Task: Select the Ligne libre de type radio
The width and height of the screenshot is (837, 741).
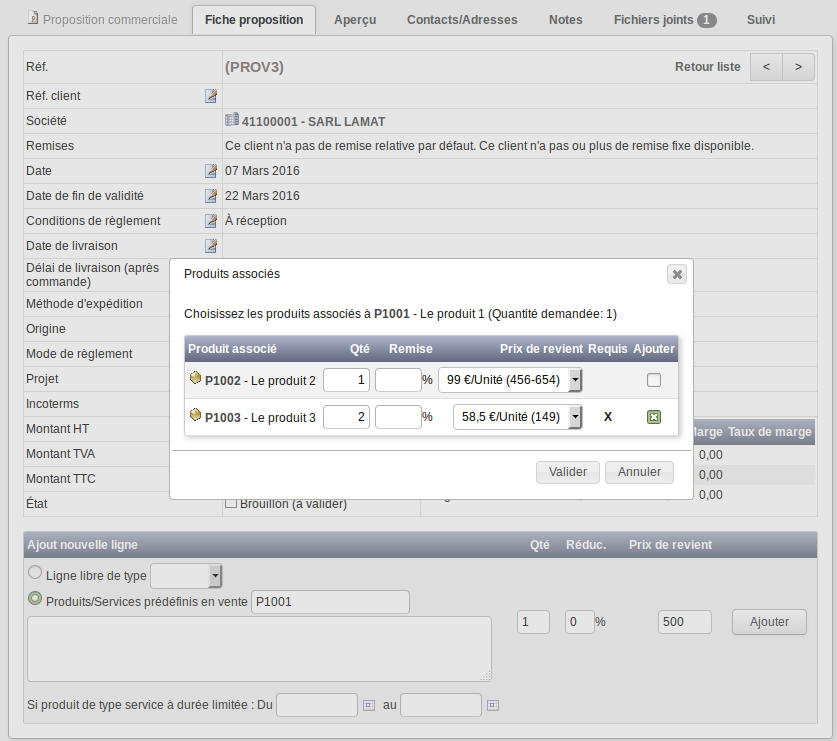Action: [x=35, y=573]
